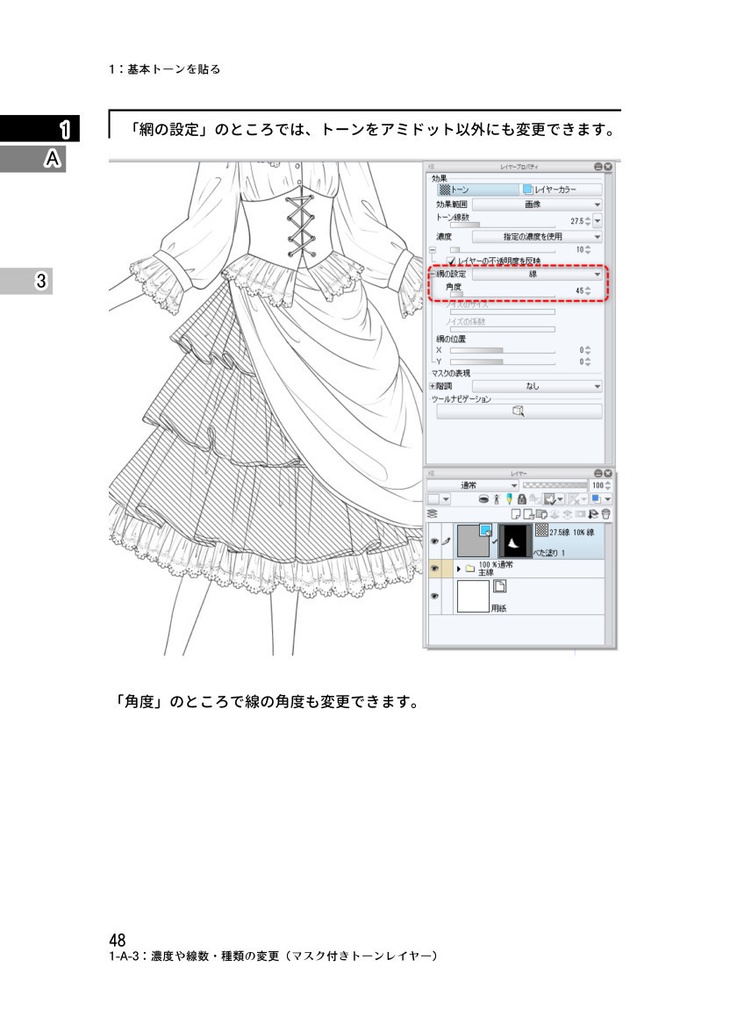Open the 網の設定 dropdown showing 線
Image resolution: width=730 pixels, height=1024 pixels.
[537, 274]
